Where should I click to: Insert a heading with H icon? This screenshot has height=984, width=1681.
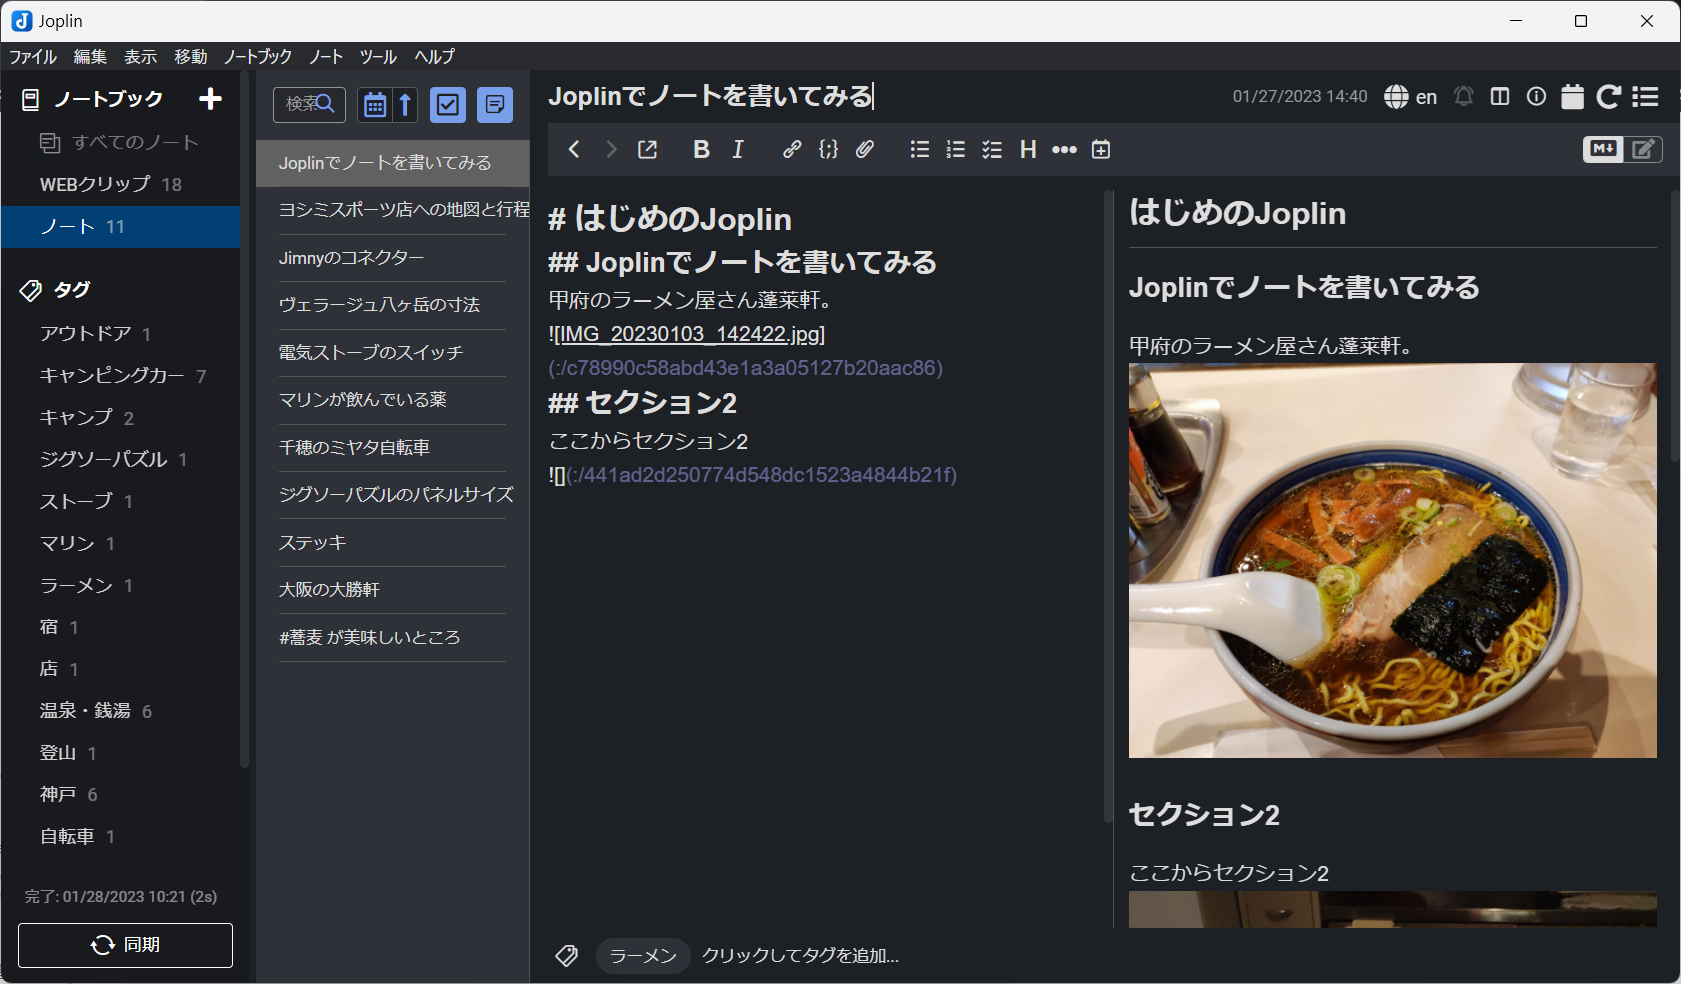(1028, 149)
